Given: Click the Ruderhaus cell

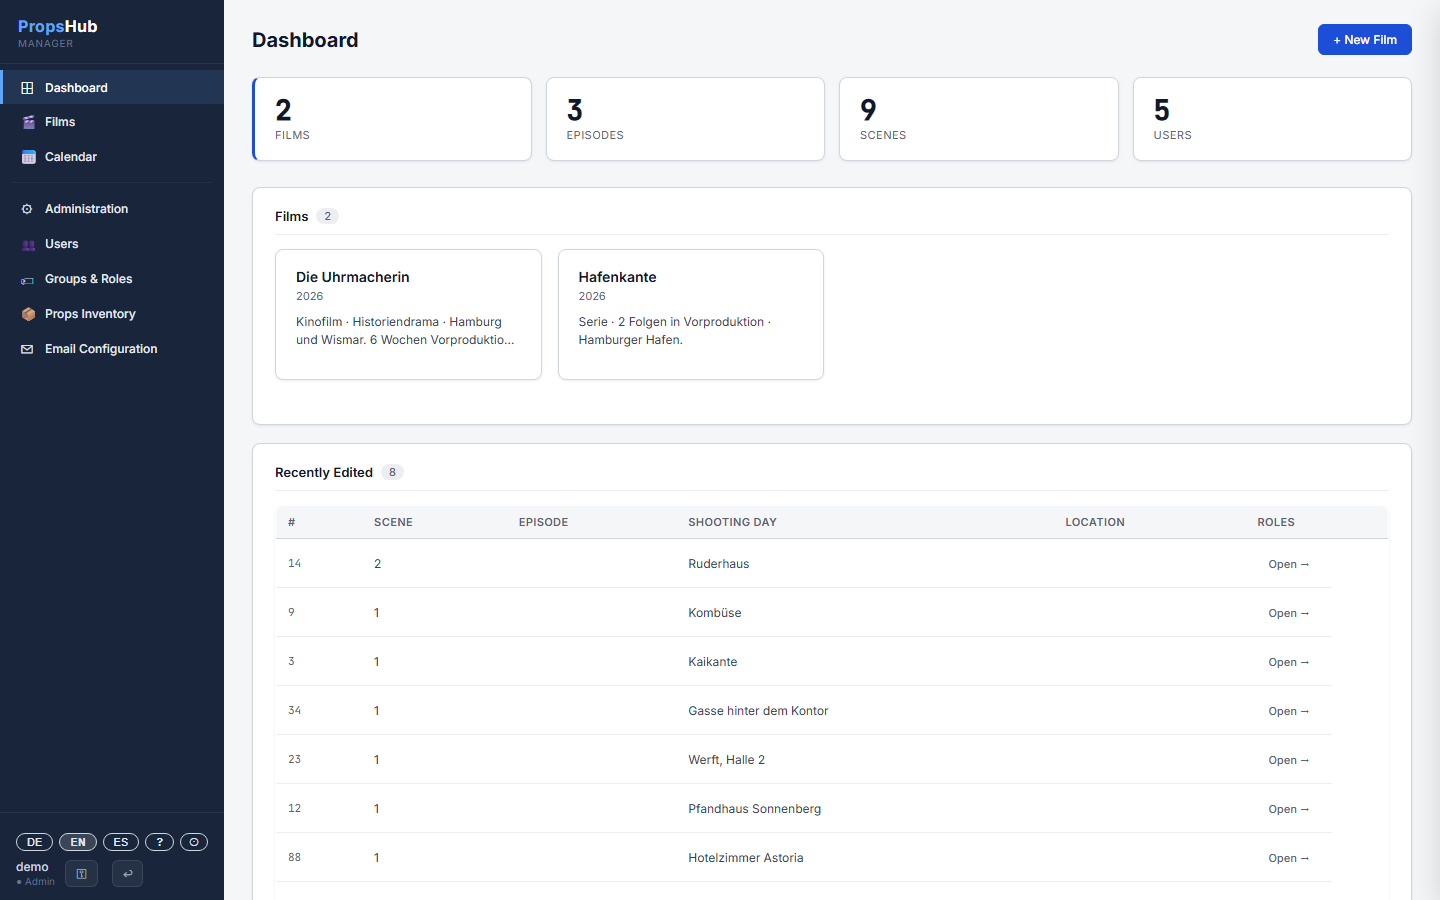Looking at the screenshot, I should (718, 564).
